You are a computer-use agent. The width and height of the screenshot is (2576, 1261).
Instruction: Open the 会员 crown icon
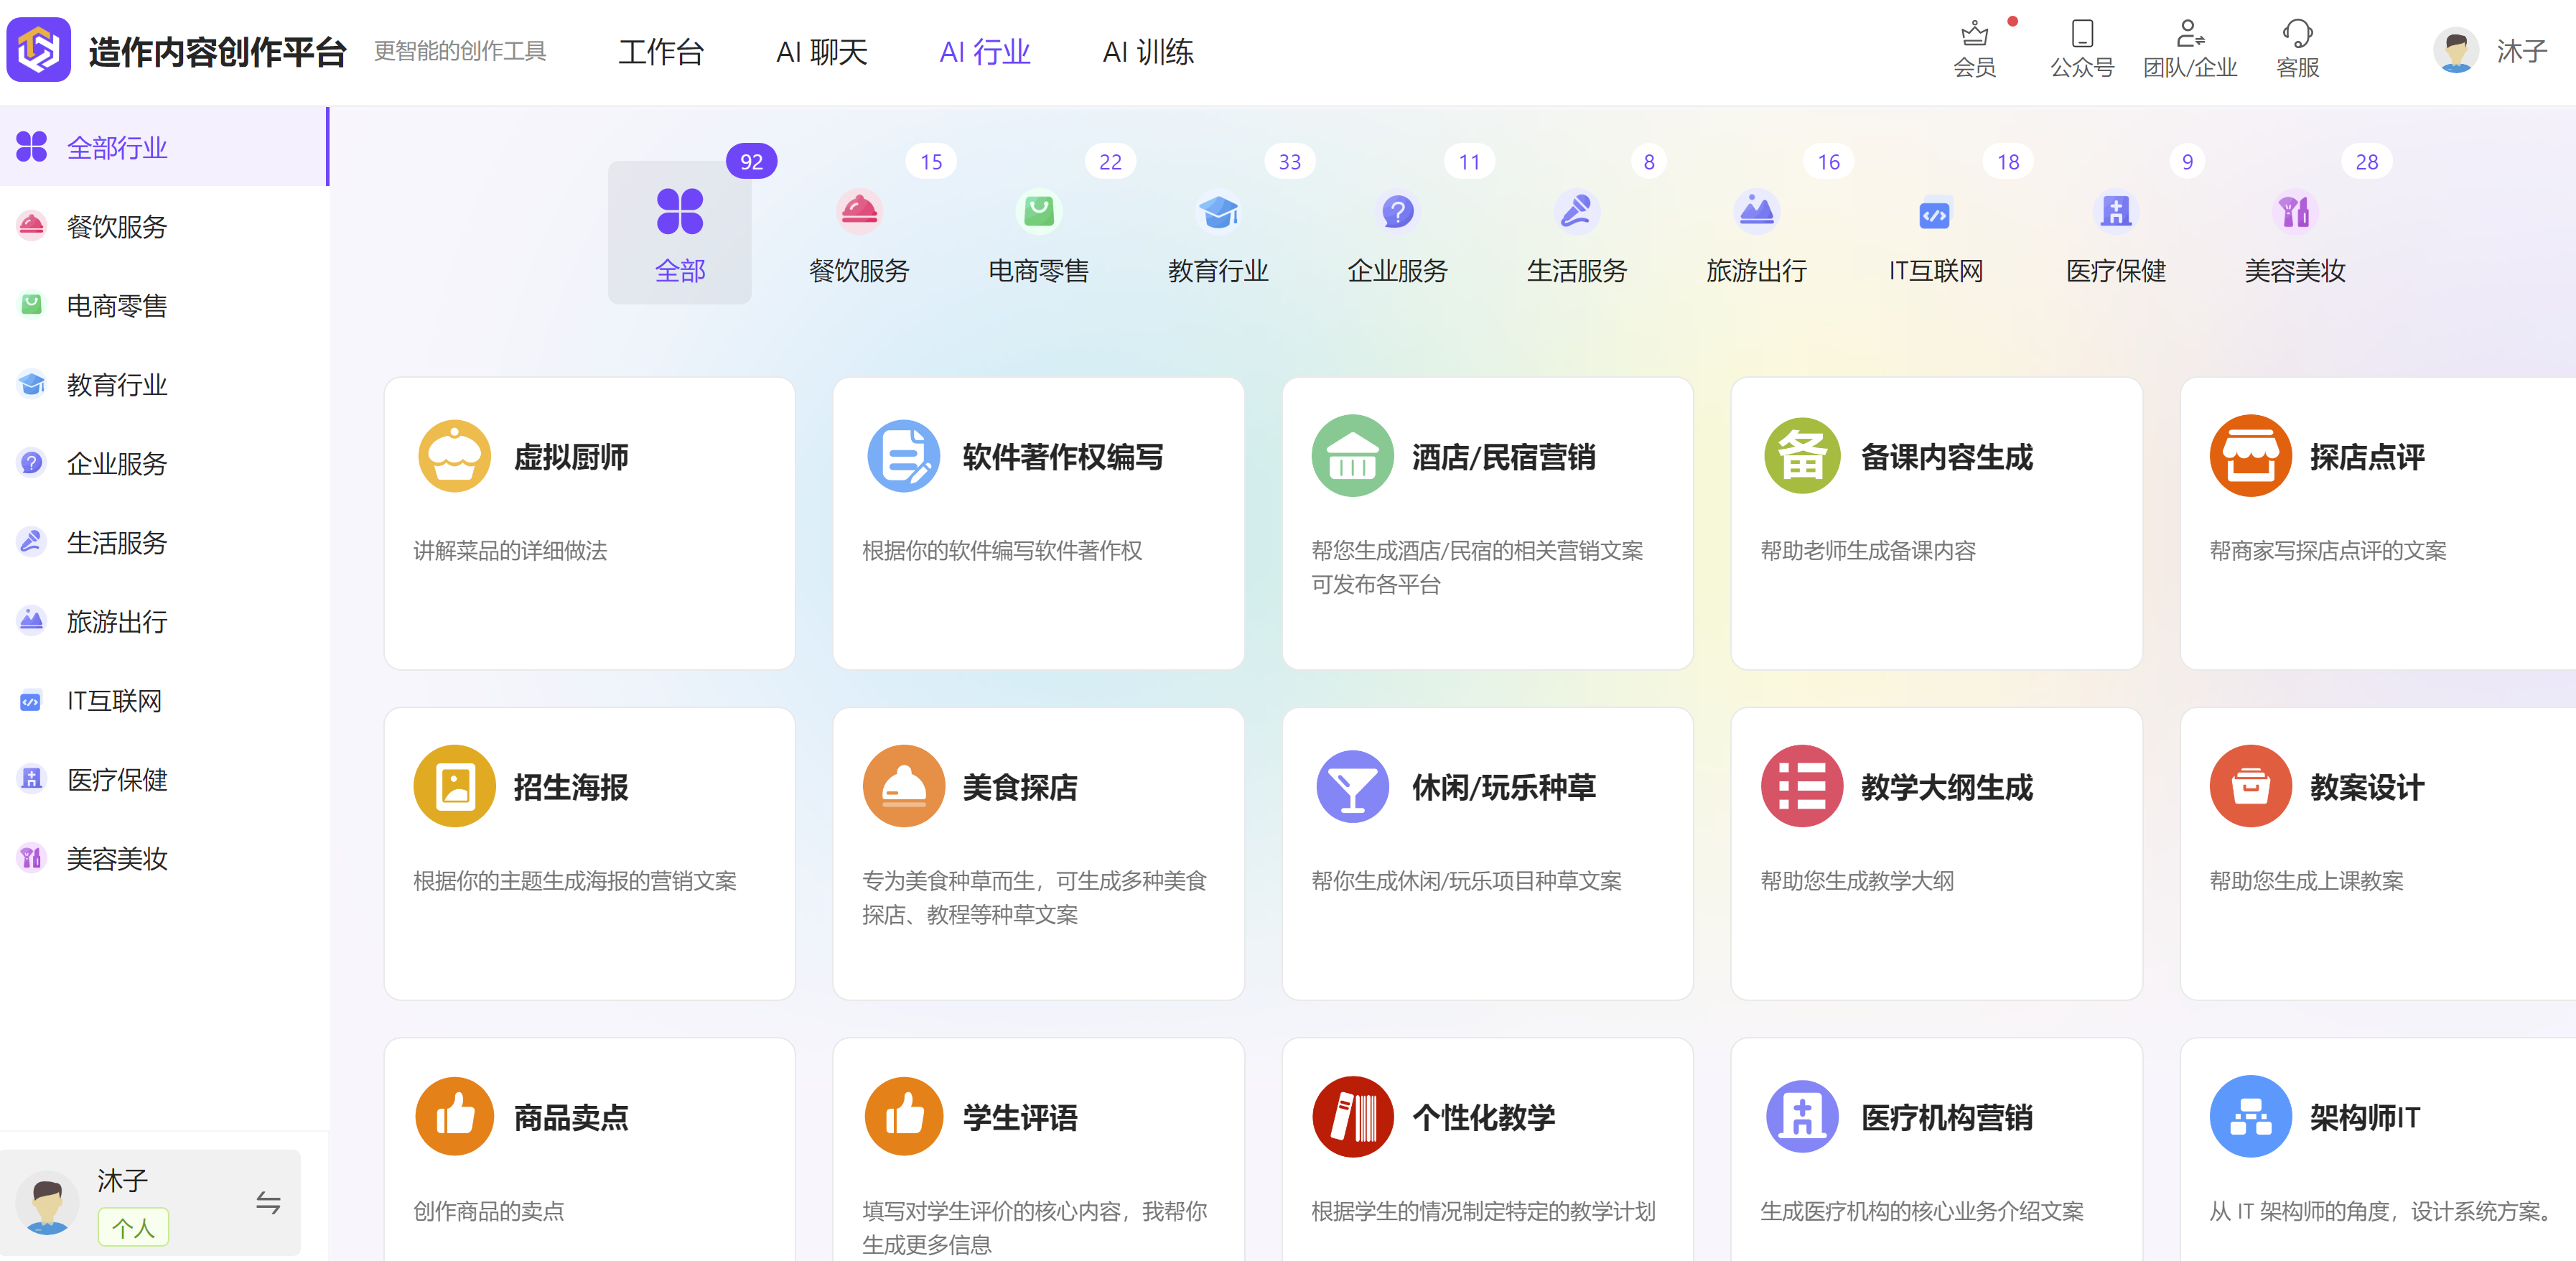[1974, 34]
